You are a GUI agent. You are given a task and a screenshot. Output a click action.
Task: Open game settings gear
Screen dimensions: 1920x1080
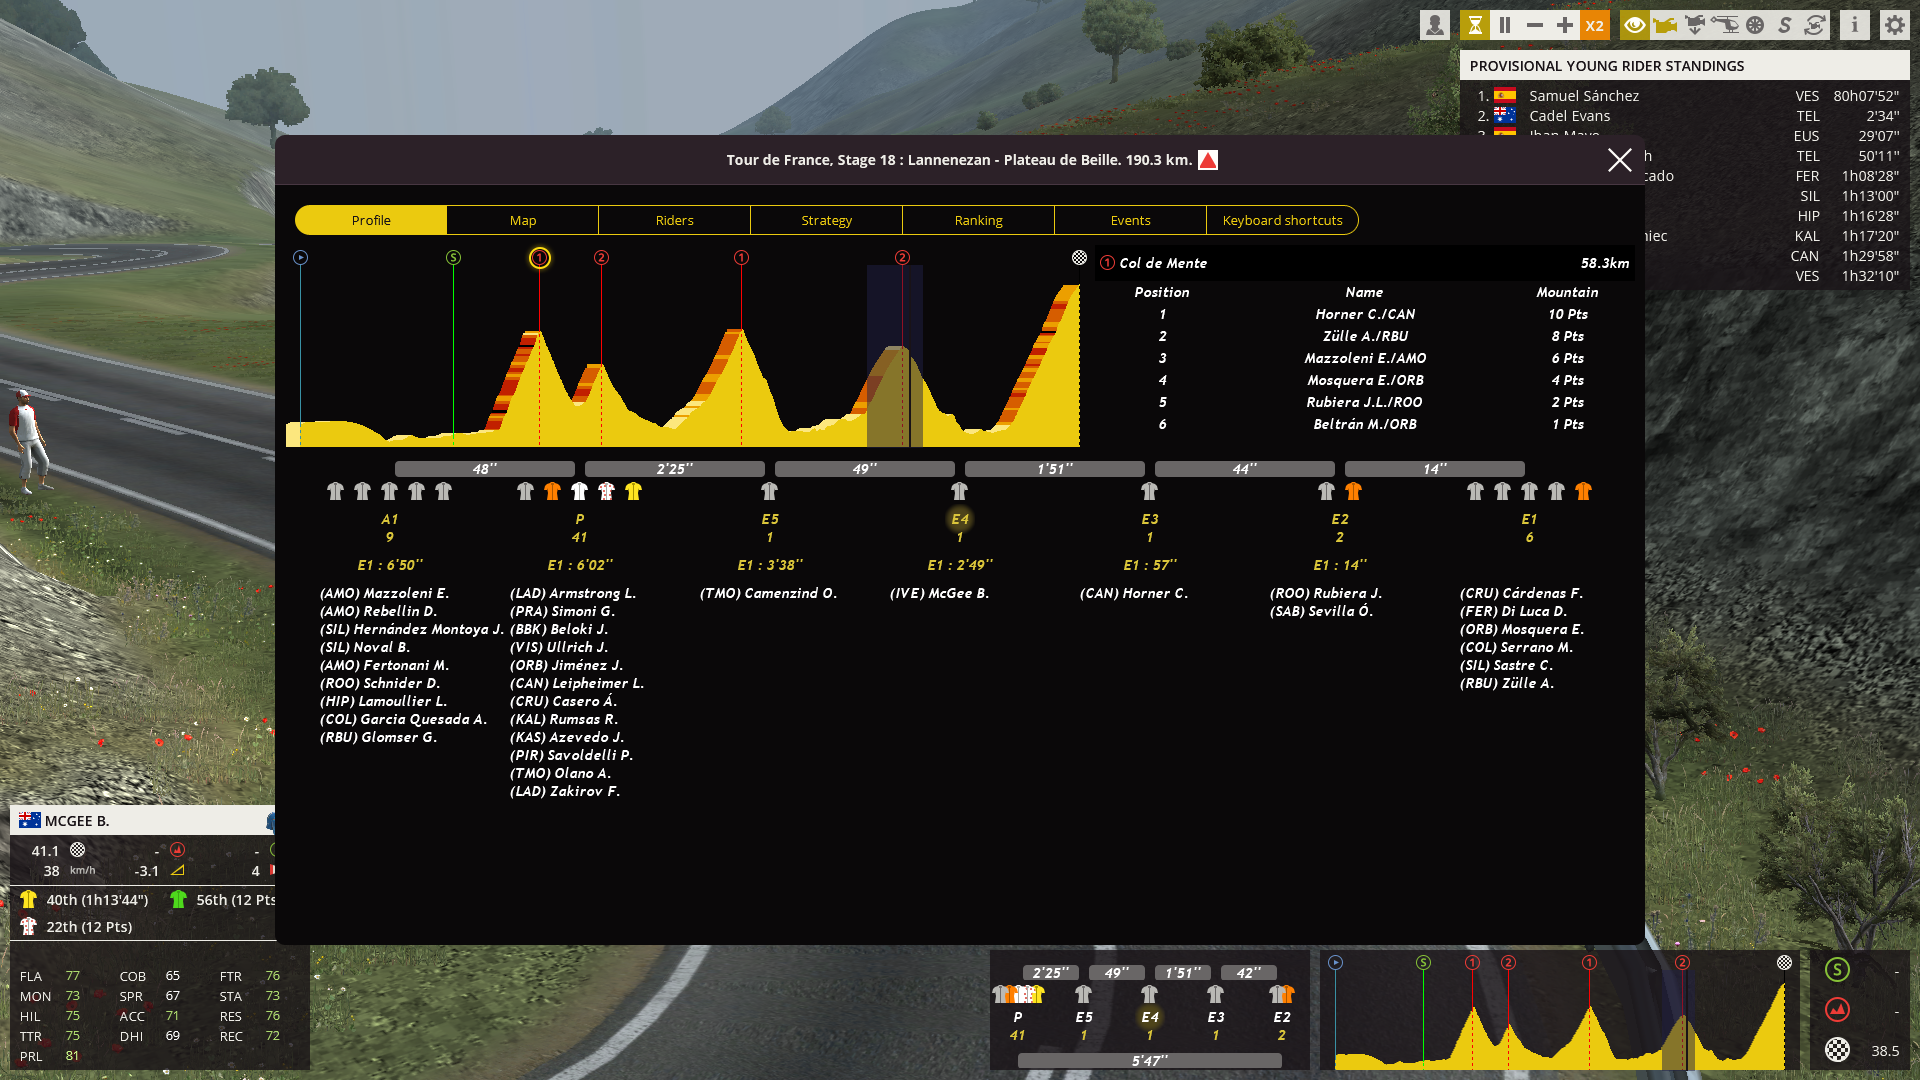pyautogui.click(x=1895, y=25)
